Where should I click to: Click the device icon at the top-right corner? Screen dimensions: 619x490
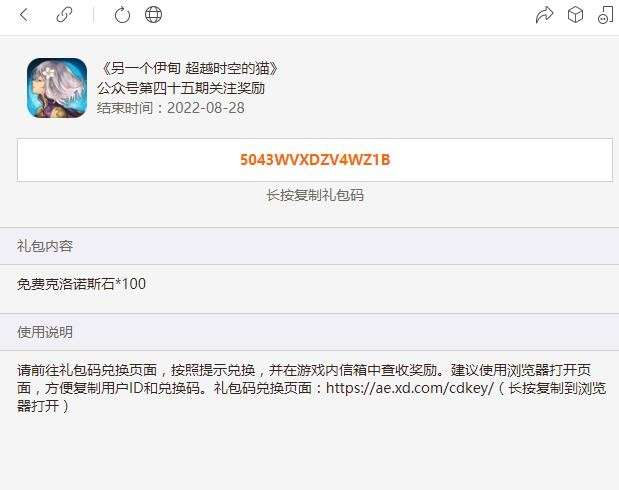click(x=606, y=15)
